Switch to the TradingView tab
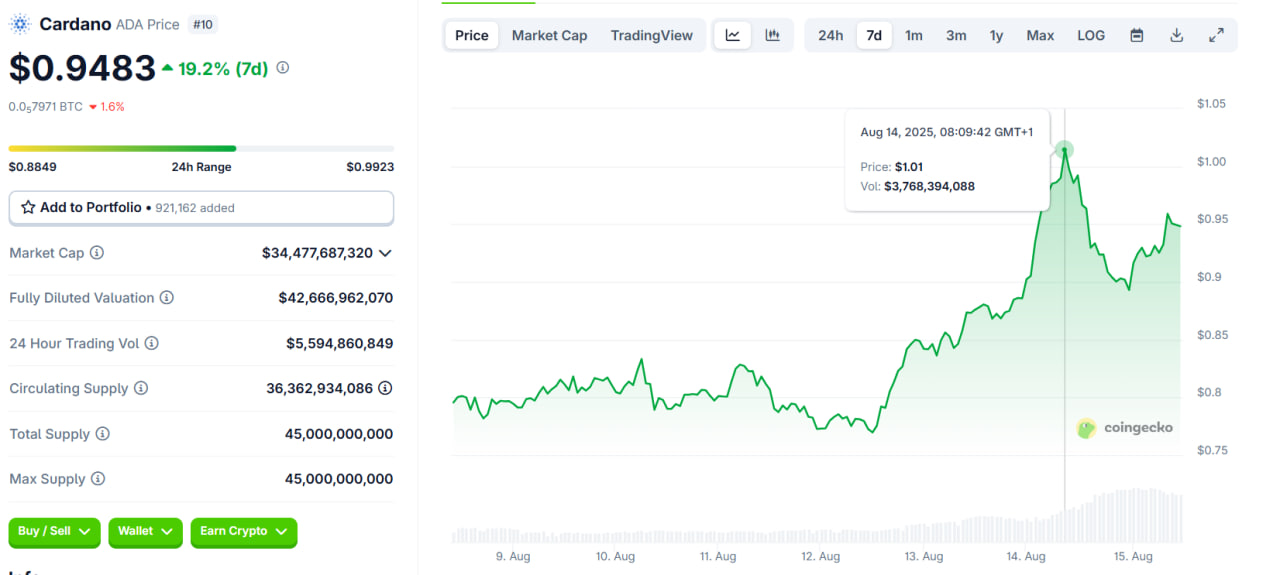1280x575 pixels. click(651, 35)
